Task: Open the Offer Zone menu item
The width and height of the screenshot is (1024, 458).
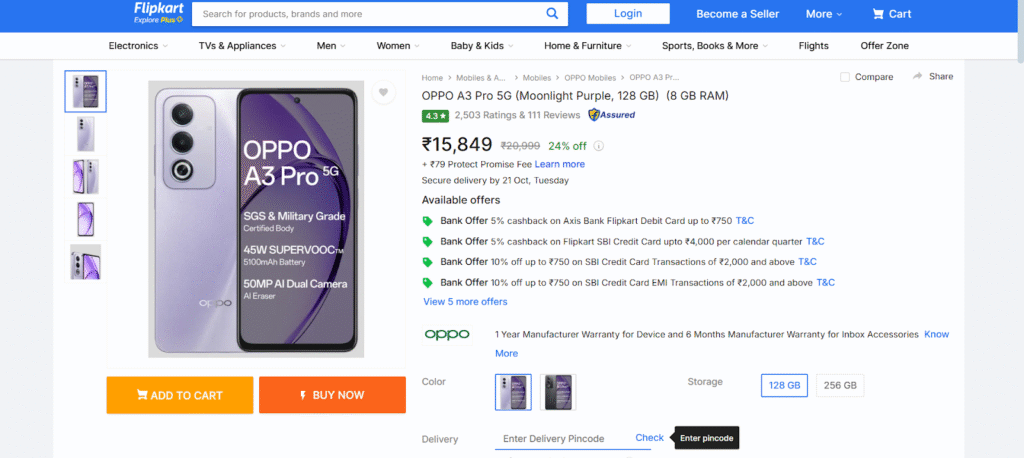Action: (x=884, y=46)
